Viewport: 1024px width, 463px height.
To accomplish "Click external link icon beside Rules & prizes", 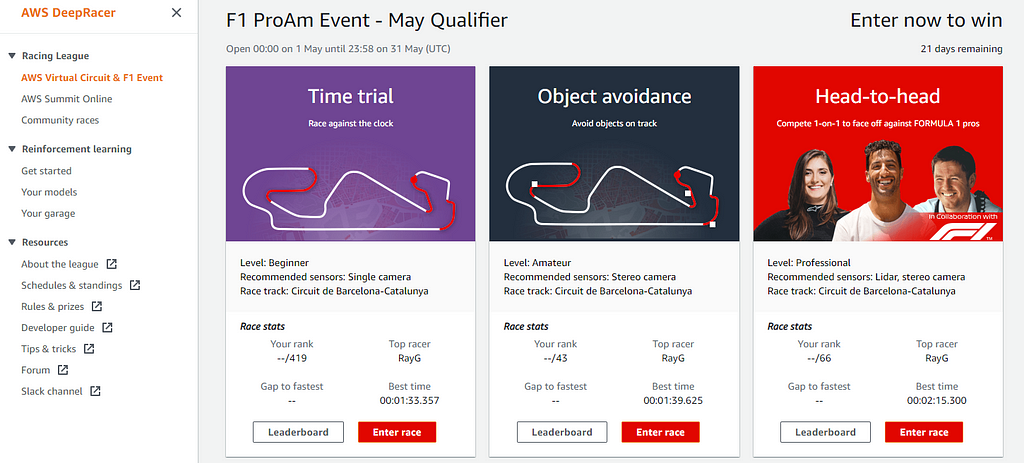I will [x=96, y=307].
